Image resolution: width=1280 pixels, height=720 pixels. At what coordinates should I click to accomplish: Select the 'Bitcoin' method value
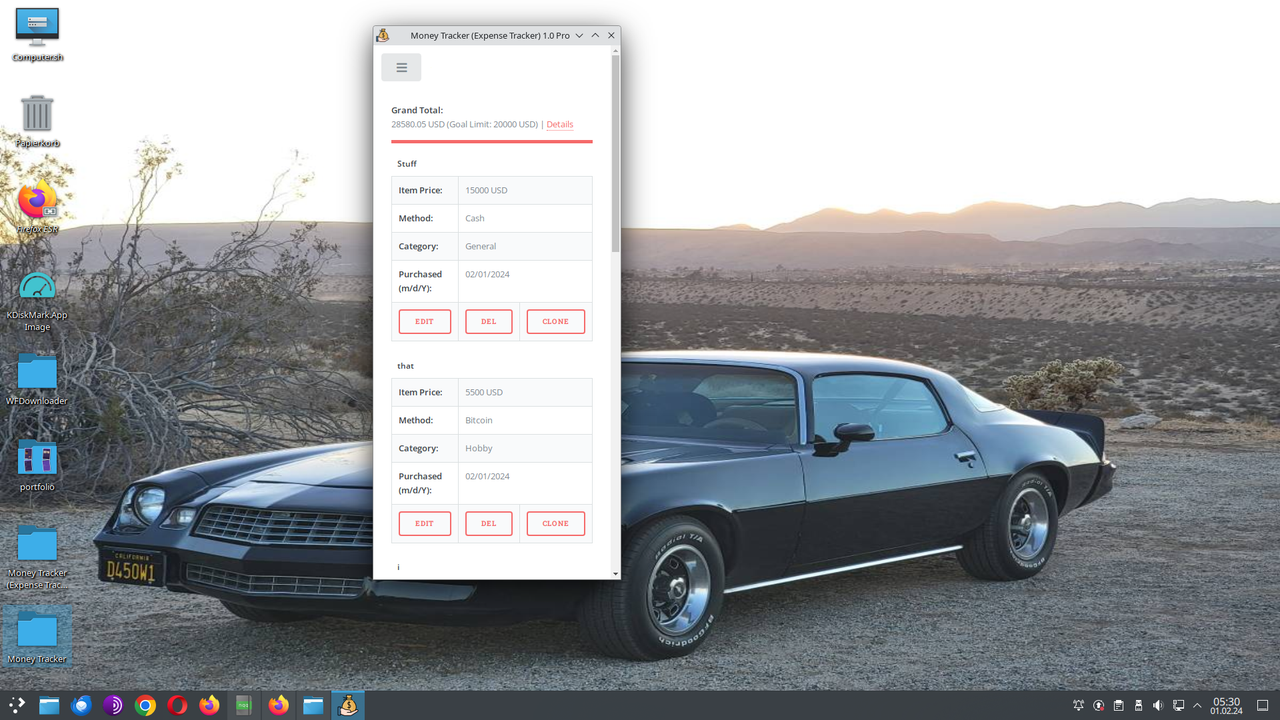[x=479, y=420]
